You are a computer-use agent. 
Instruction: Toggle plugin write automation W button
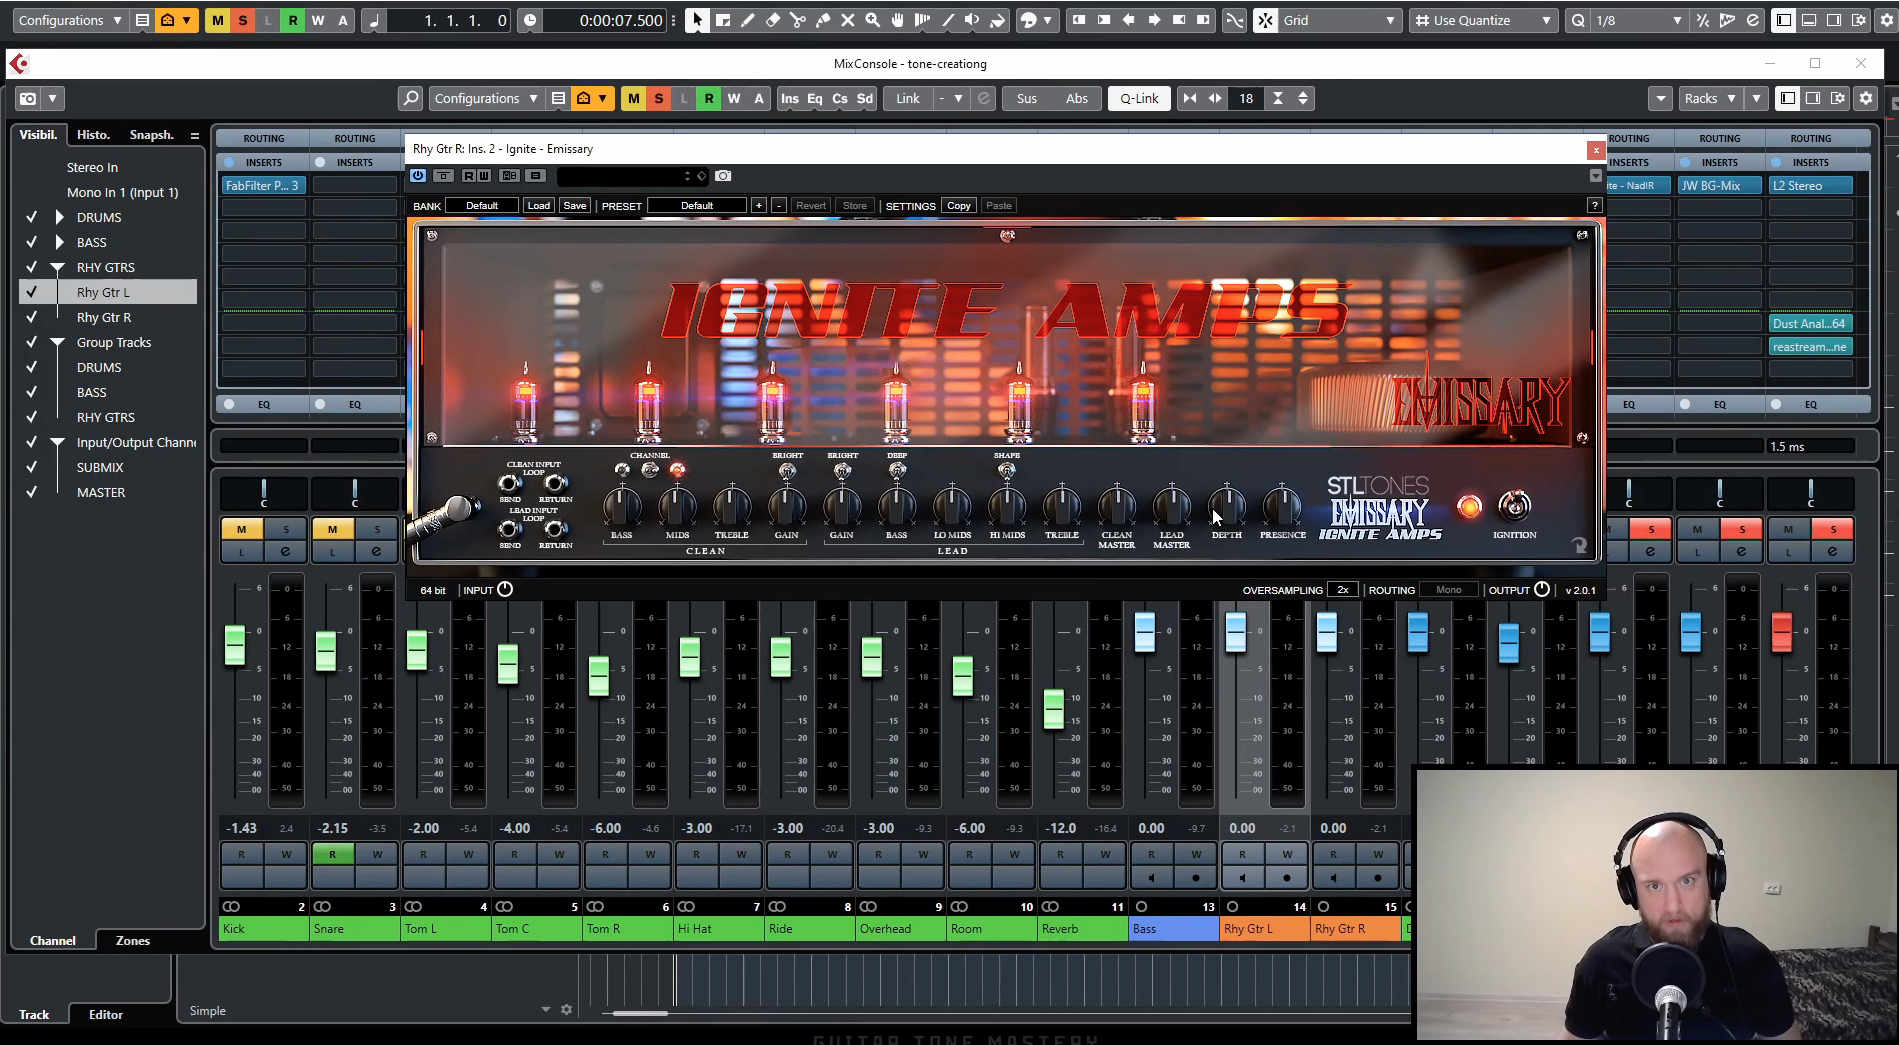(484, 176)
